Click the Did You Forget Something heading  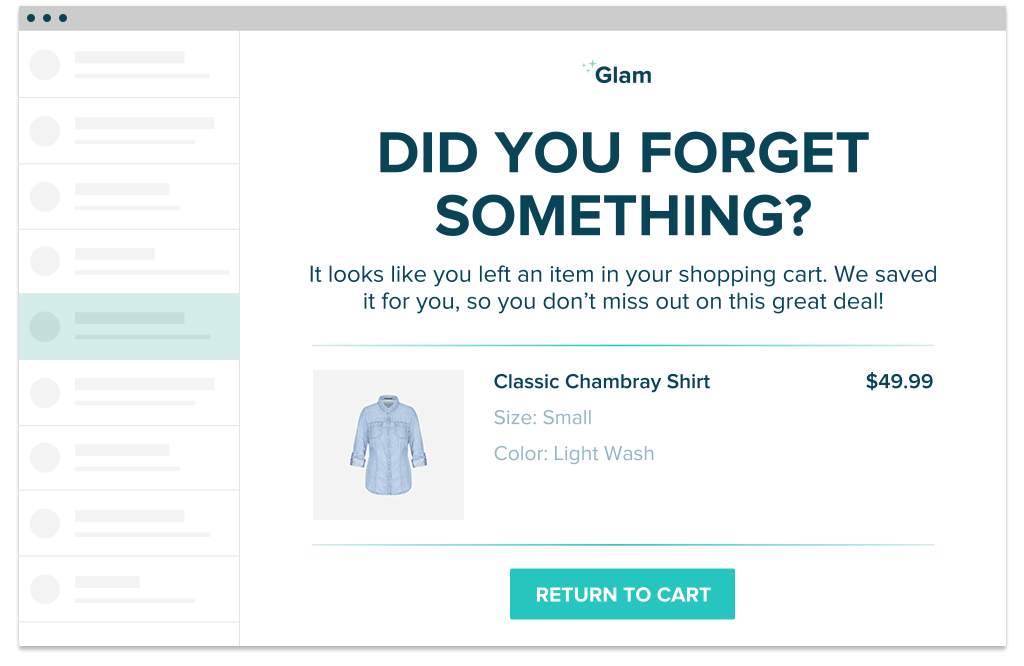(622, 185)
